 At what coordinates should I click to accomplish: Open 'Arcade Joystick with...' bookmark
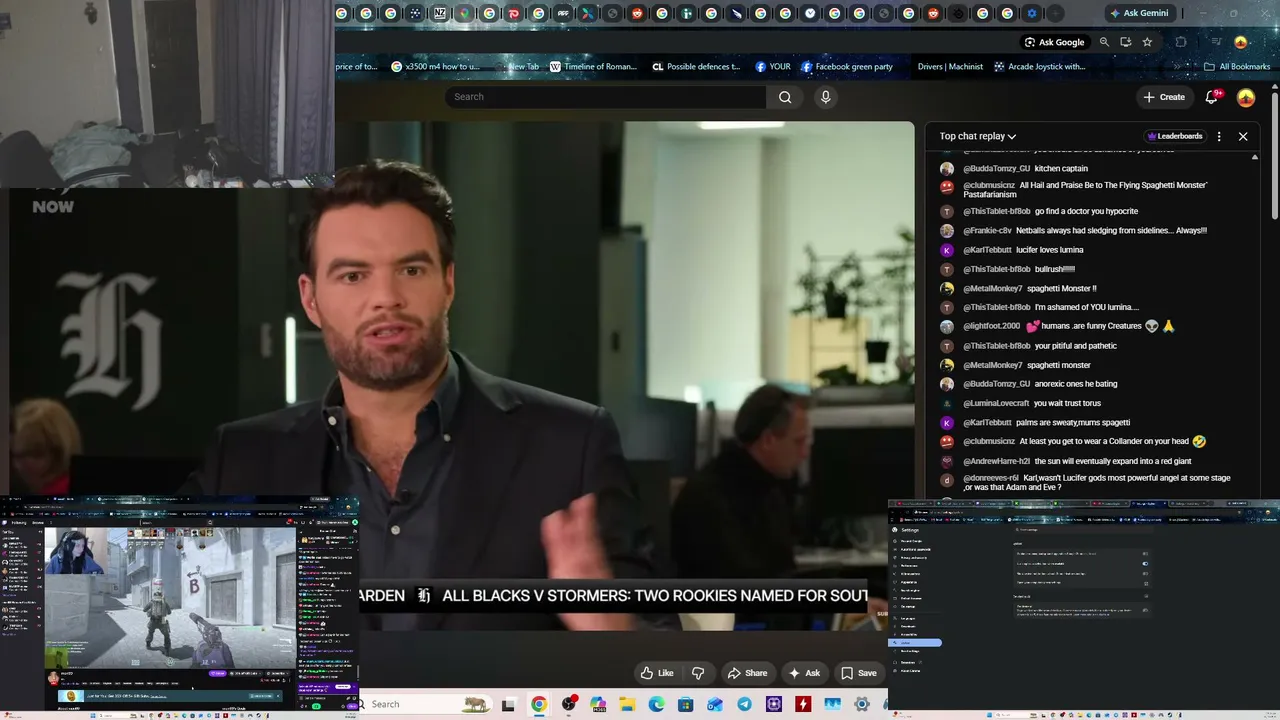pyautogui.click(x=1039, y=67)
